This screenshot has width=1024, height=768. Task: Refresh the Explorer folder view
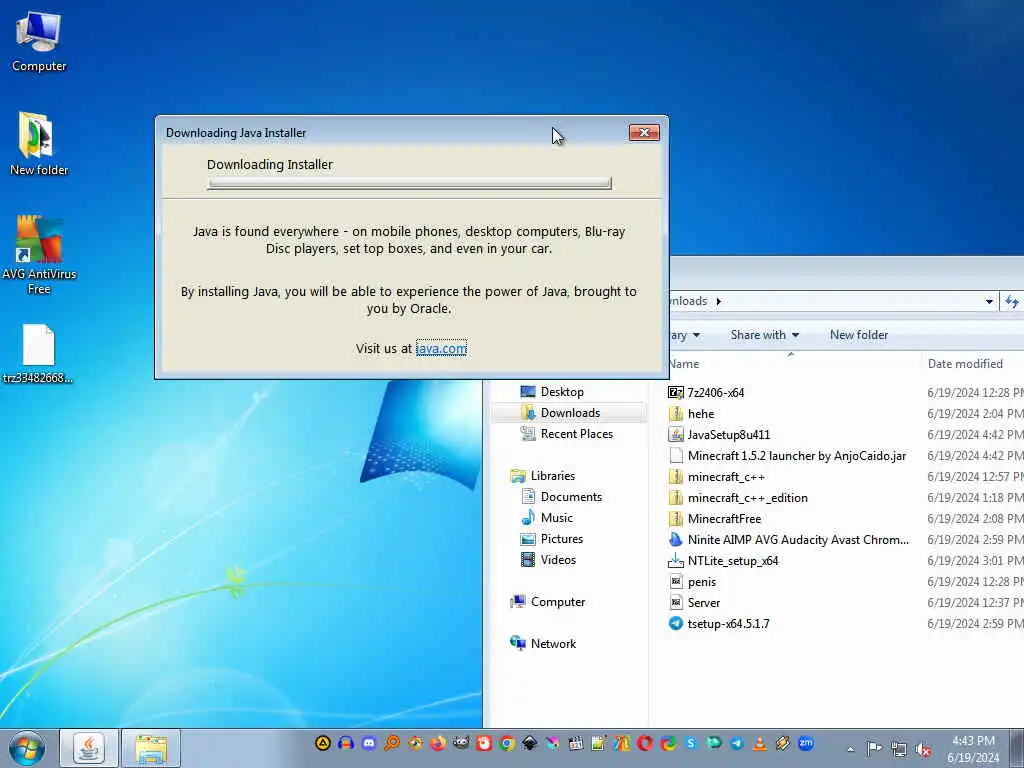tap(1012, 301)
